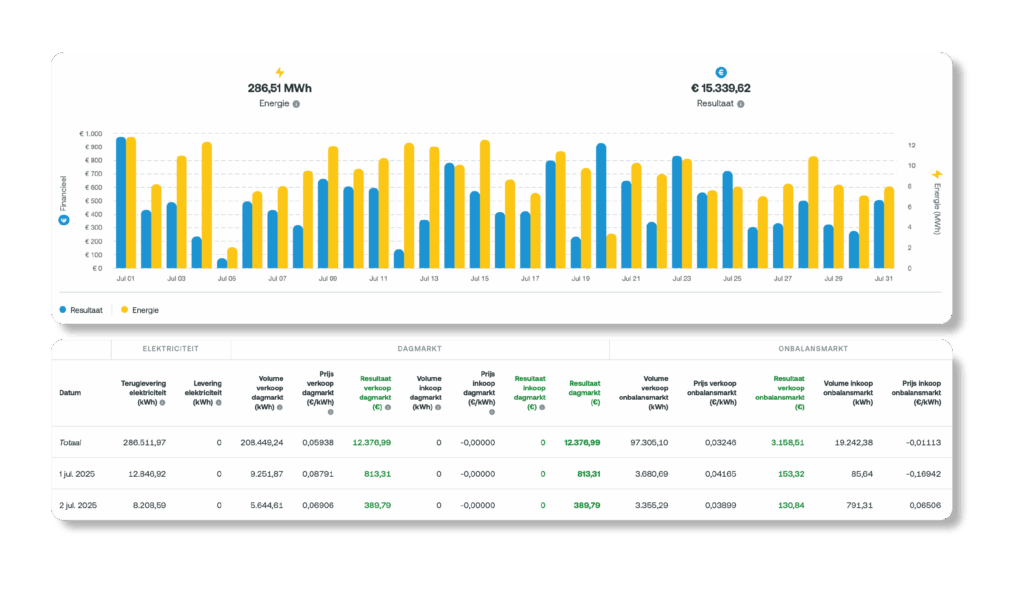Sort table by the Datum column header
The height and width of the screenshot is (590, 1024).
click(70, 393)
